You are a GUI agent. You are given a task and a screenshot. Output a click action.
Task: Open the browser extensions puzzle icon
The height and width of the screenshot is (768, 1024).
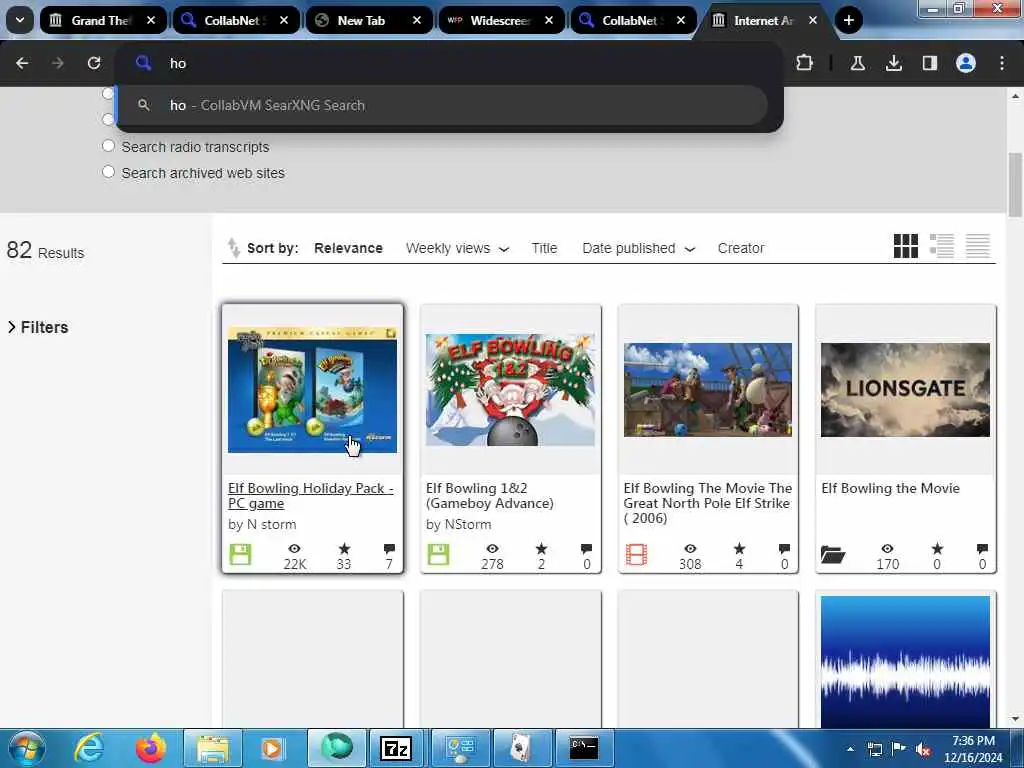[x=805, y=63]
